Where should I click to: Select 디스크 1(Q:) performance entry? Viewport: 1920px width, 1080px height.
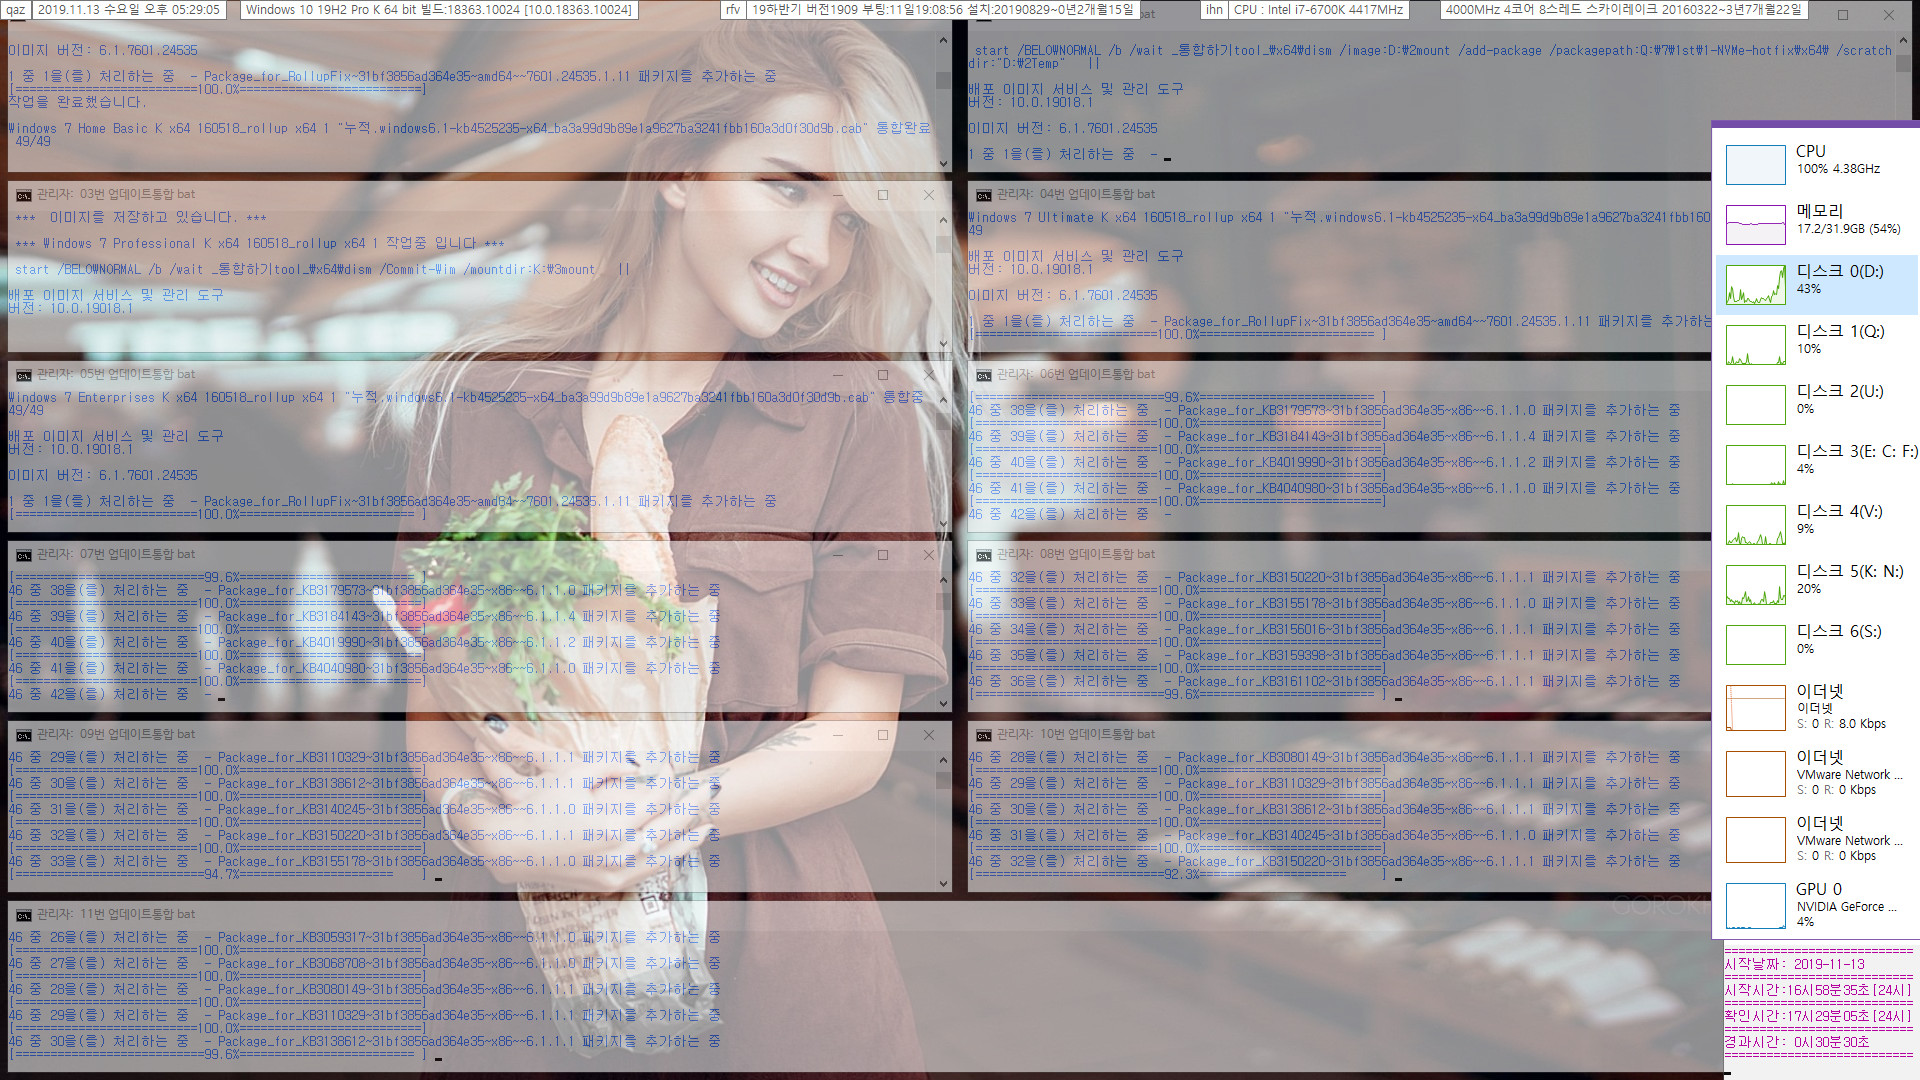(x=1818, y=344)
